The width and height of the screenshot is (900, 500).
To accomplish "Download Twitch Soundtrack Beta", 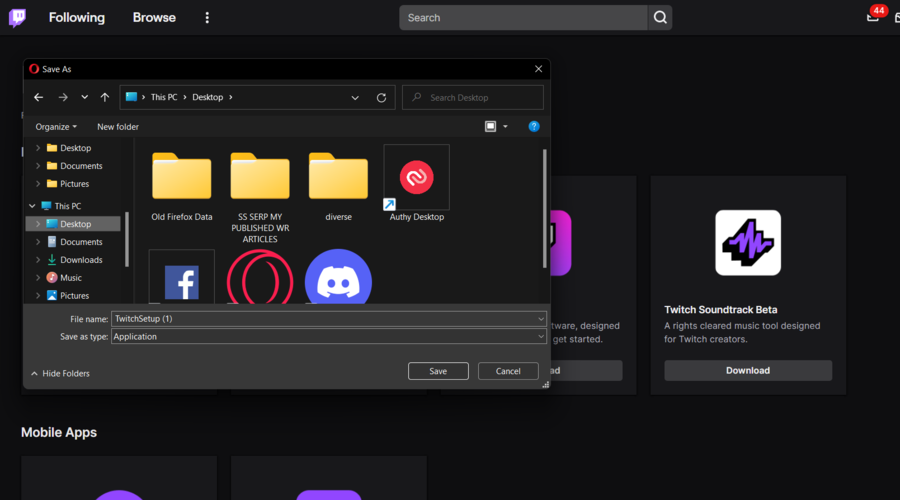I will pos(748,371).
